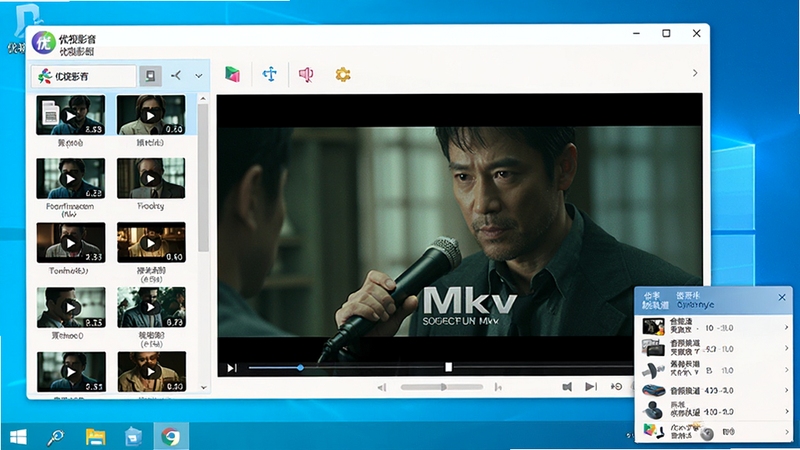Open the blue store box icon on taskbar
The height and width of the screenshot is (450, 800).
pos(133,437)
